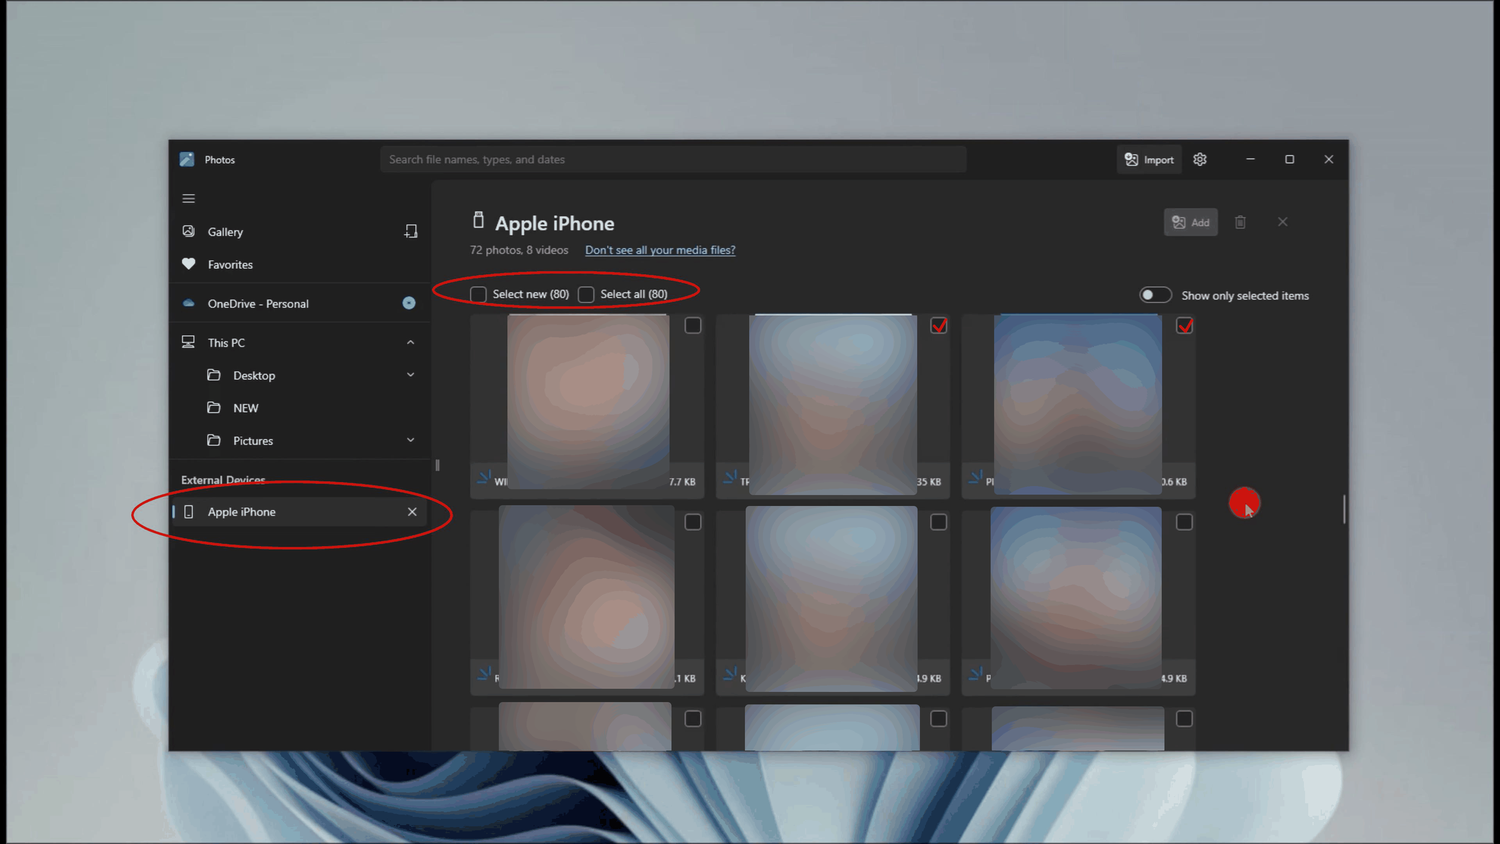Open the 7.7 KB photo thumbnail

pyautogui.click(x=588, y=402)
